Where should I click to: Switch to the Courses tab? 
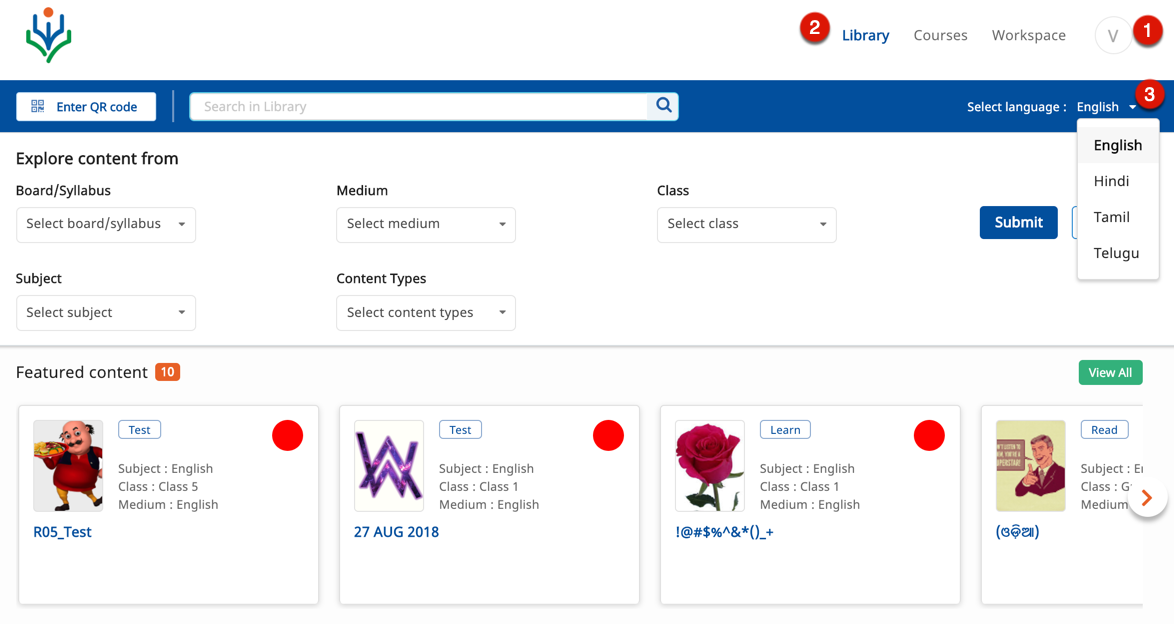[940, 35]
